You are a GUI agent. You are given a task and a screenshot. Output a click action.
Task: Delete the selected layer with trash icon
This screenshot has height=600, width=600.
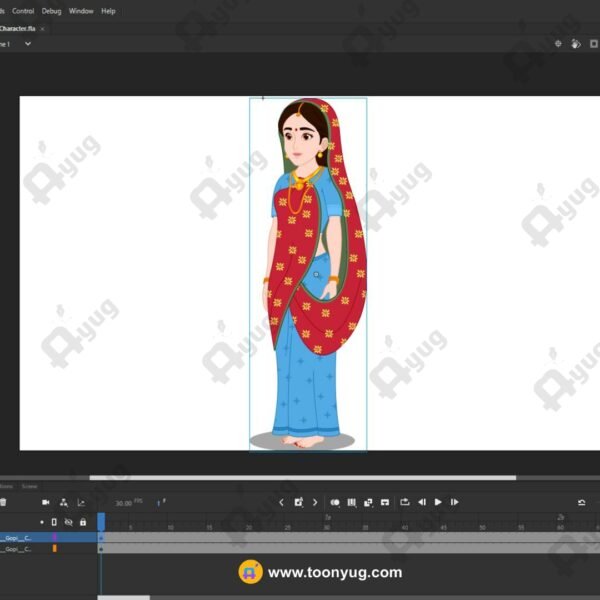(x=3, y=502)
